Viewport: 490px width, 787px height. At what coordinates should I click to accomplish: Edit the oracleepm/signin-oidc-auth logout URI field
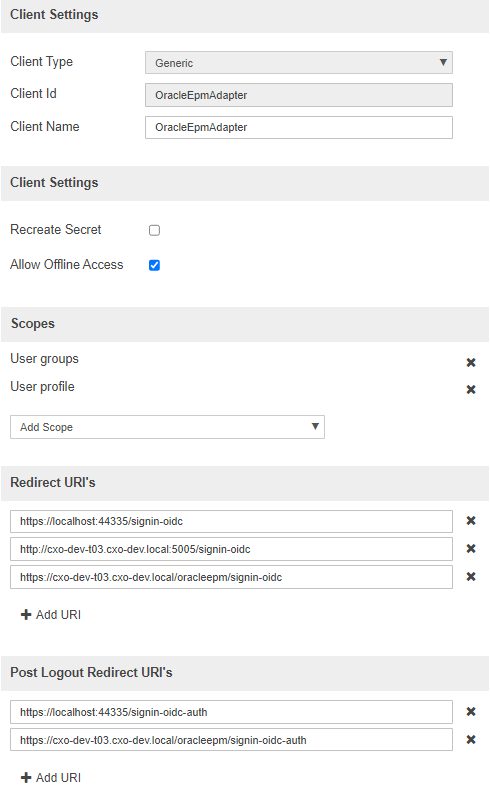pyautogui.click(x=231, y=740)
